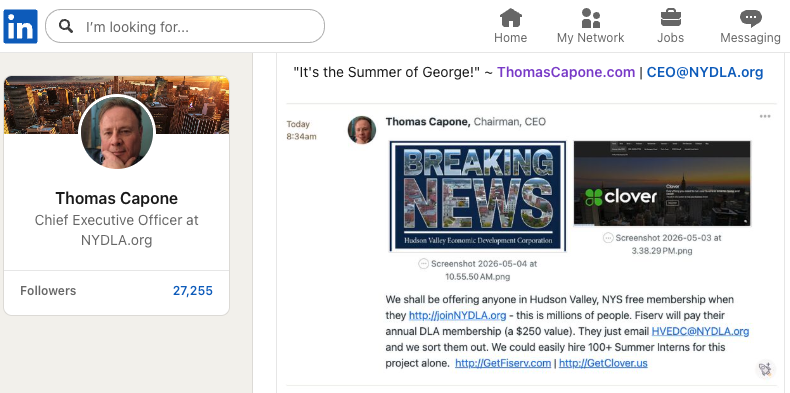Screen dimensions: 790x393
Task: Open the three-dot menu on the message
Action: point(765,116)
